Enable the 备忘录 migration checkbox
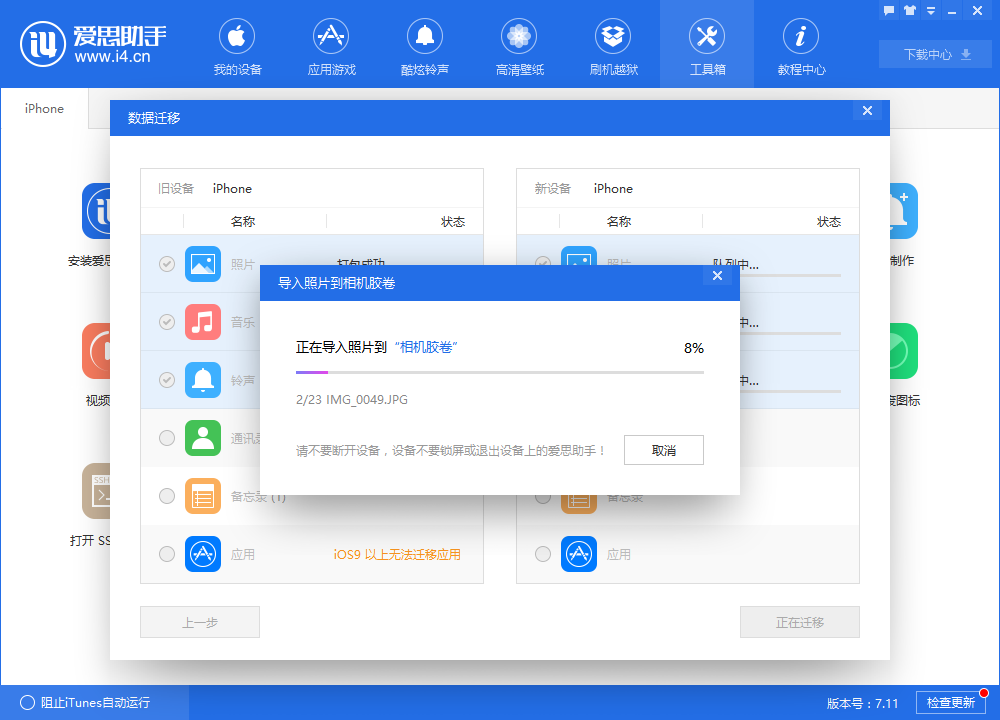The image size is (1000, 720). (x=166, y=495)
